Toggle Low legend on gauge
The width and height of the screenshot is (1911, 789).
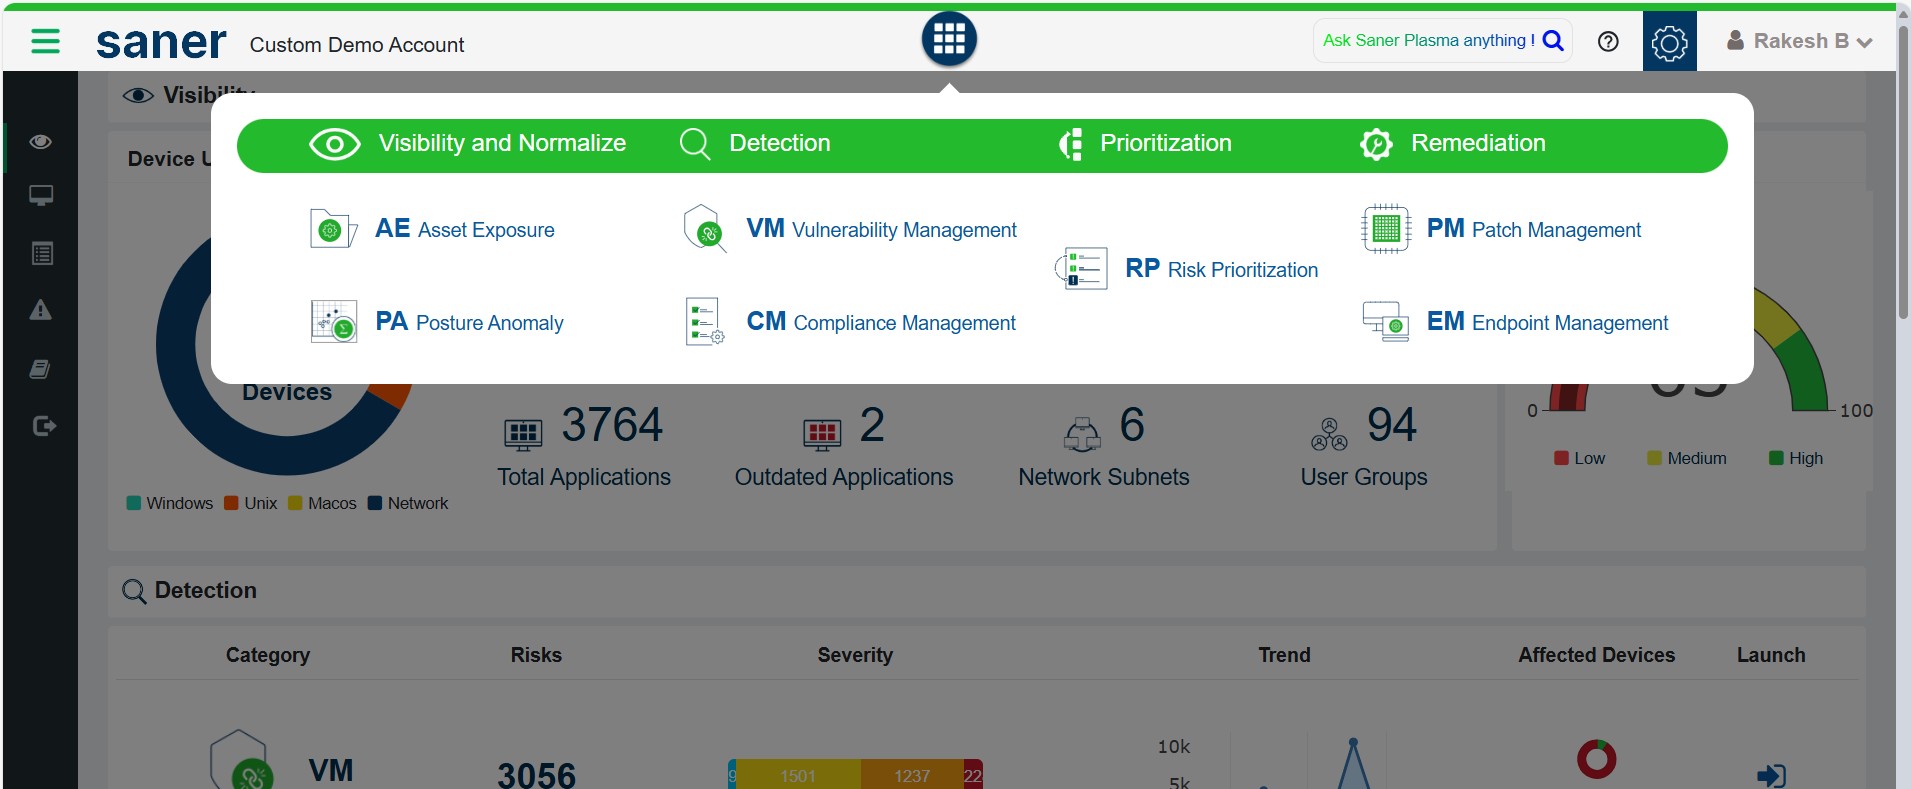pyautogui.click(x=1579, y=458)
